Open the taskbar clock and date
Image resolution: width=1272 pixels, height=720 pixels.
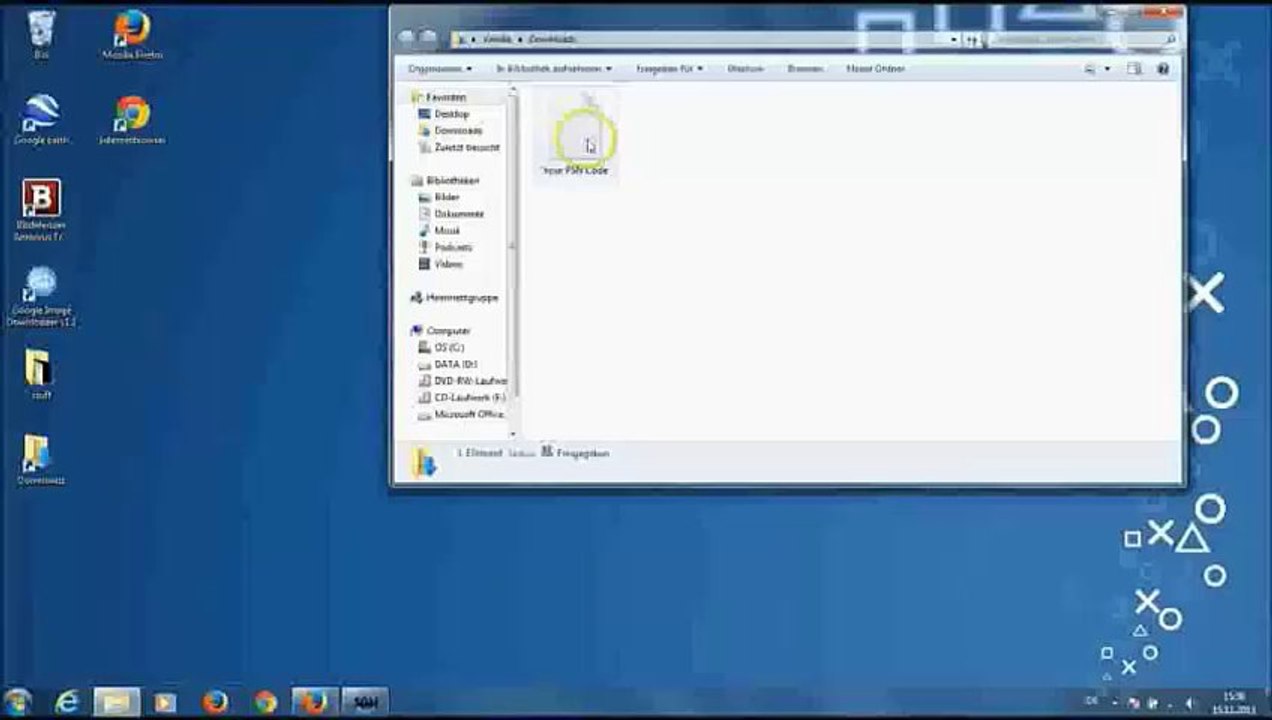pyautogui.click(x=1234, y=702)
